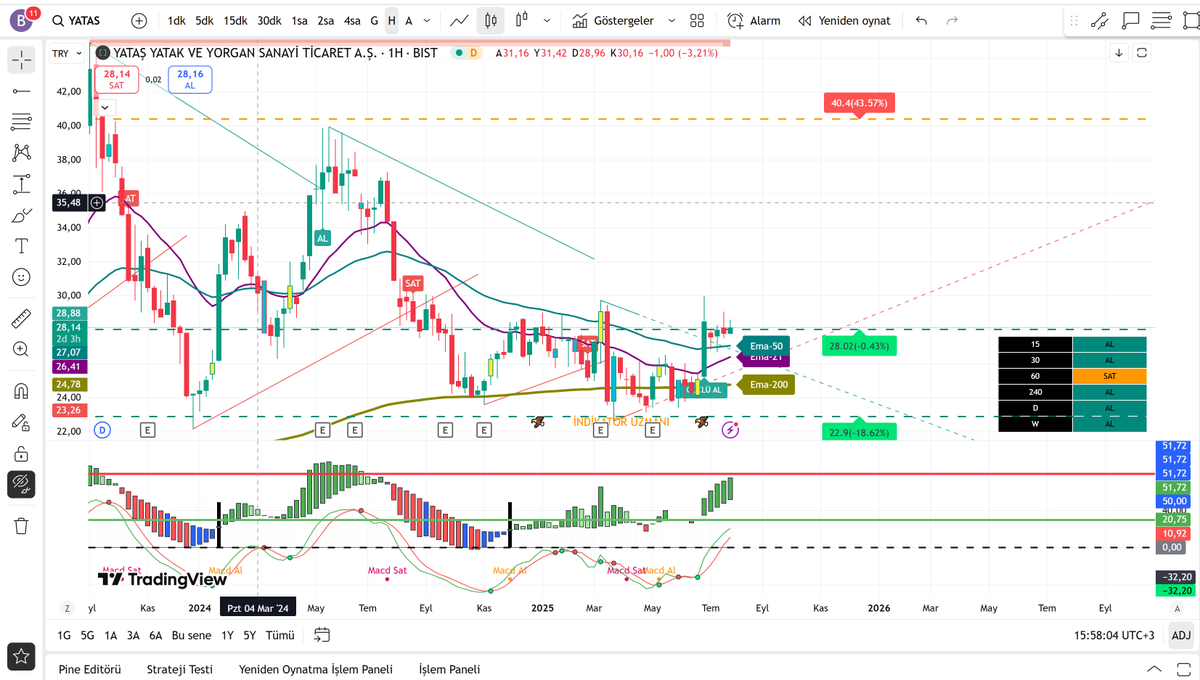
Task: Switch to the G daily timeframe
Action: pyautogui.click(x=374, y=20)
